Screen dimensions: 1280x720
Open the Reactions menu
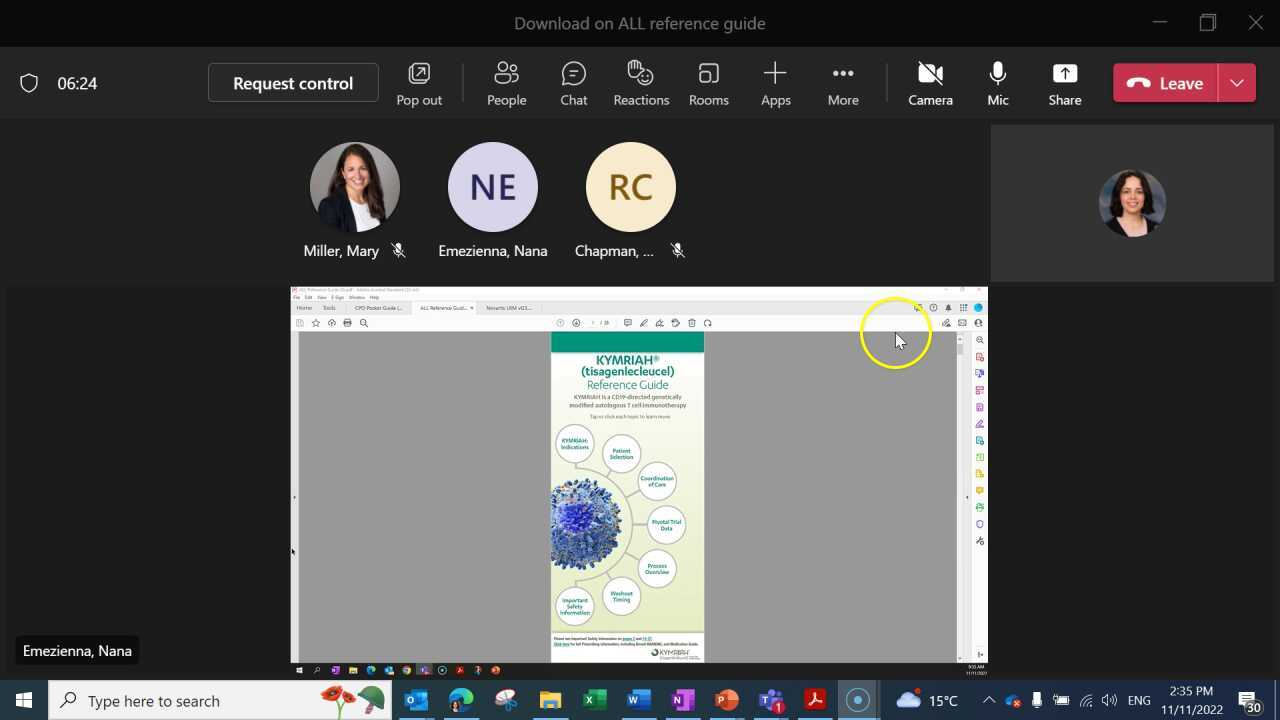641,83
